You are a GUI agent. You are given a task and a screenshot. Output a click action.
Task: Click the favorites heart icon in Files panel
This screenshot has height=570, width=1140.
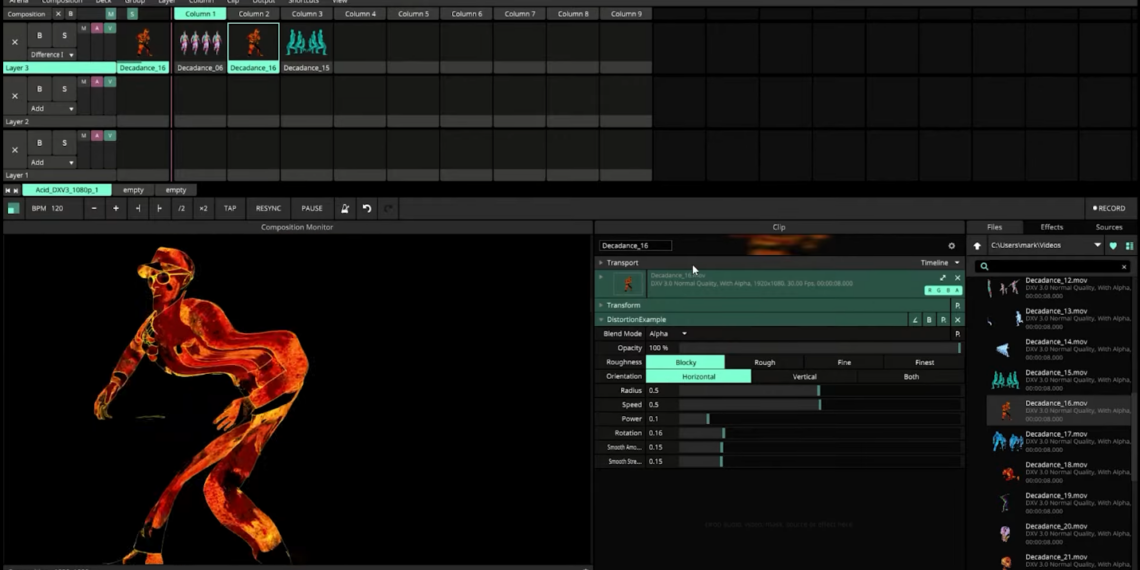[1113, 245]
